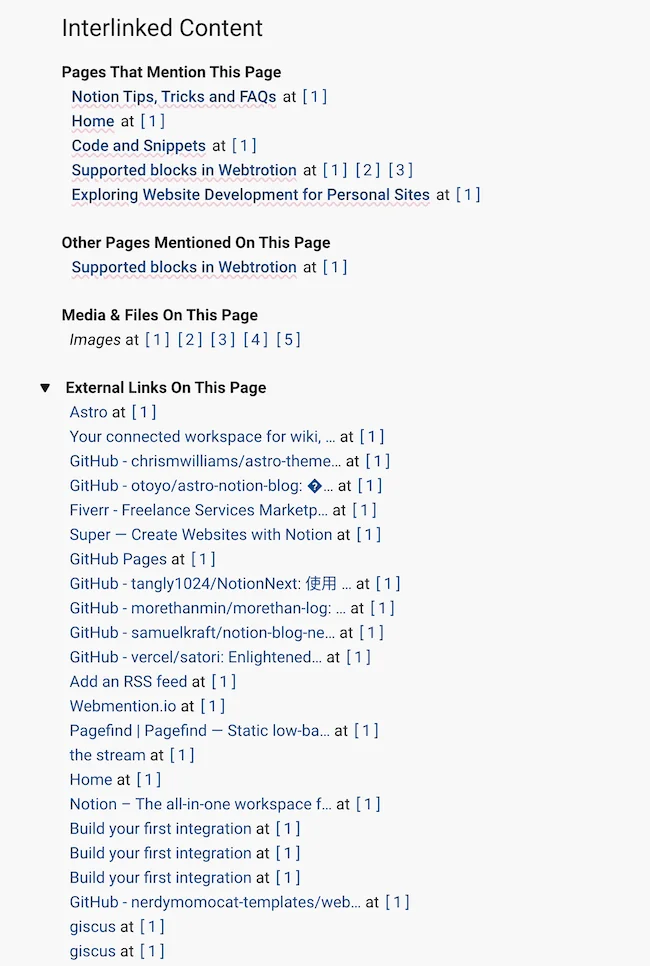Open the Astro external link
Image resolution: width=650 pixels, height=966 pixels.
coord(88,412)
